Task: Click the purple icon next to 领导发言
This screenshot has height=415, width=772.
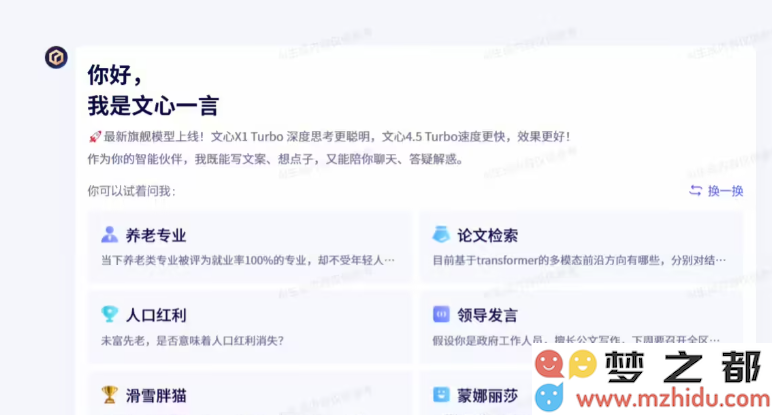Action: [441, 314]
